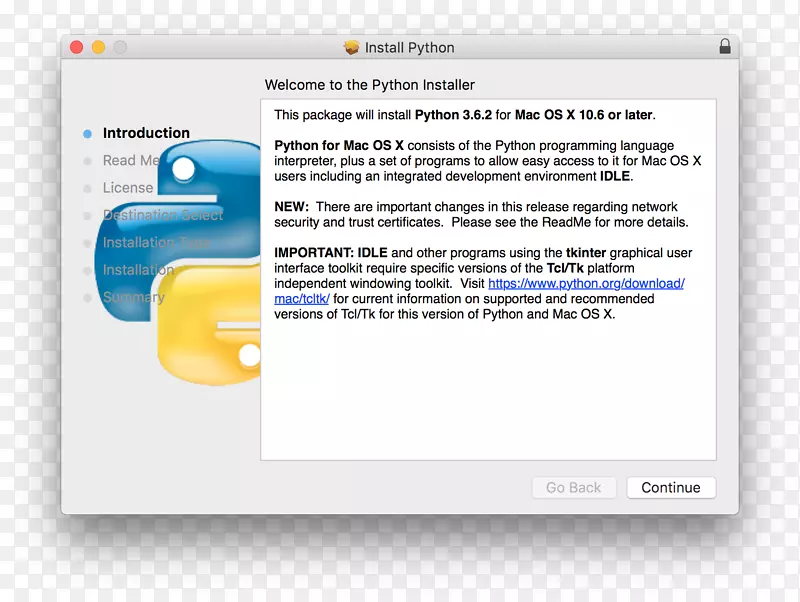
Task: Click the step indicator dot beside Read Me
Action: tap(89, 160)
